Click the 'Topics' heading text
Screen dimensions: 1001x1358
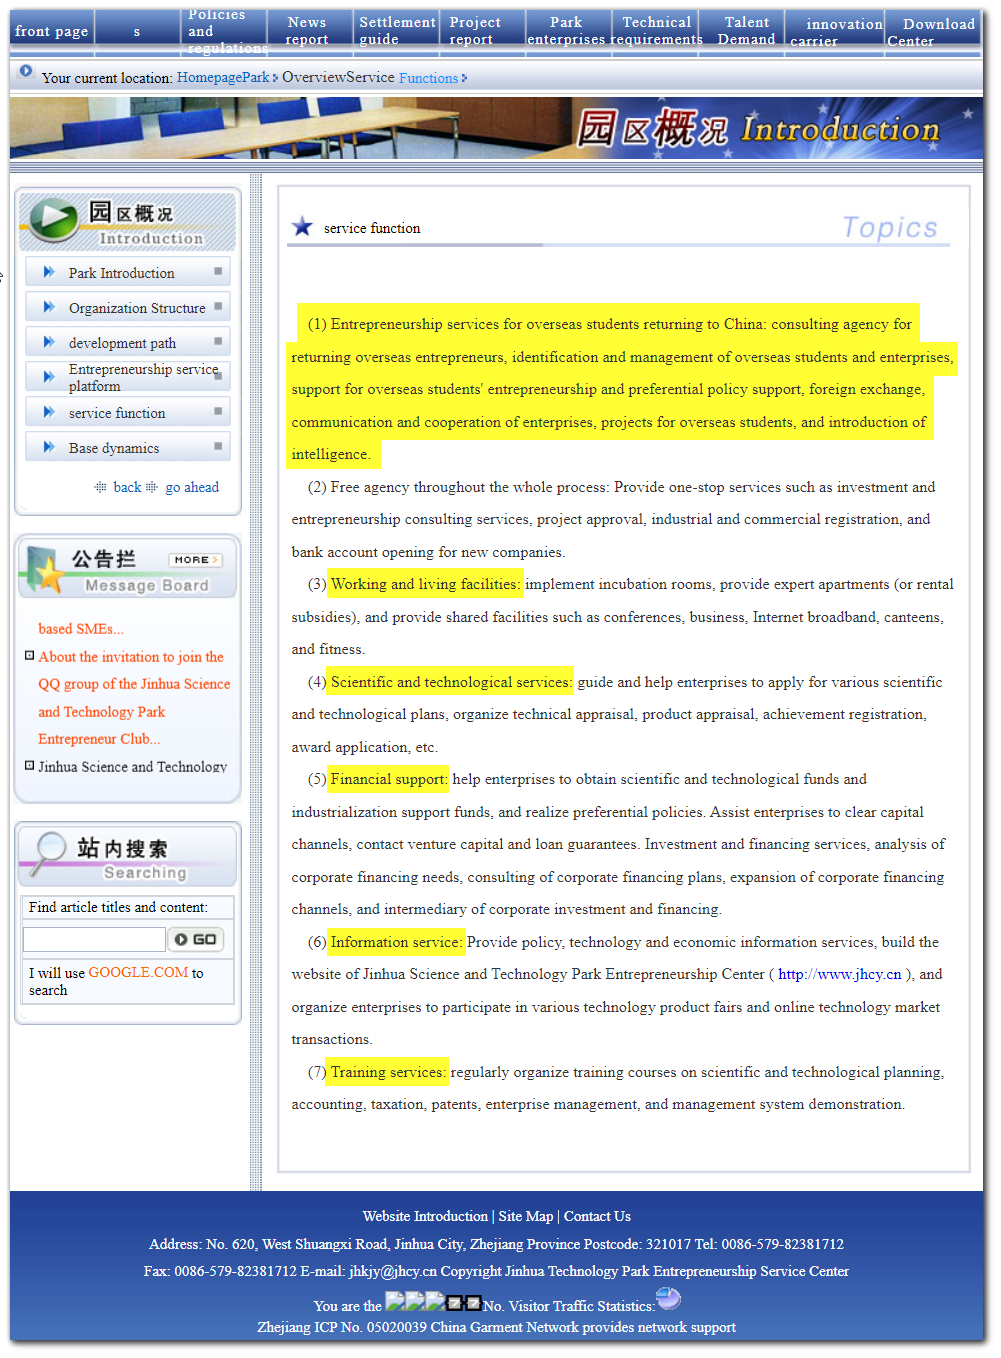[x=890, y=228]
